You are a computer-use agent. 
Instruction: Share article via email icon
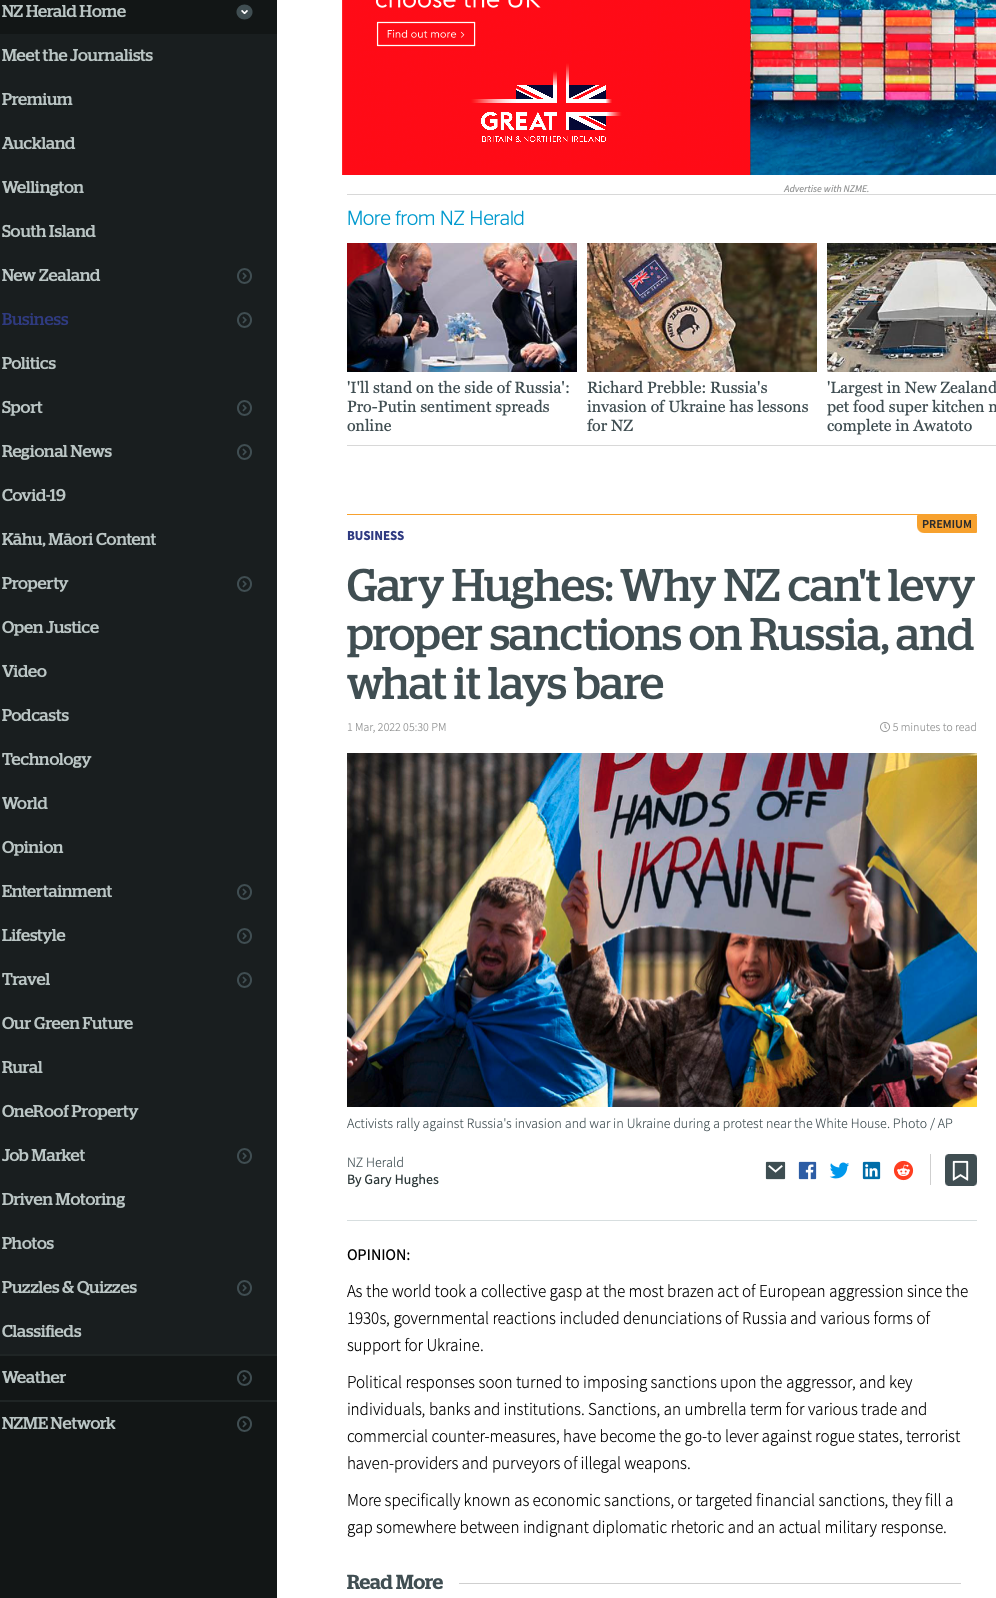click(775, 1170)
